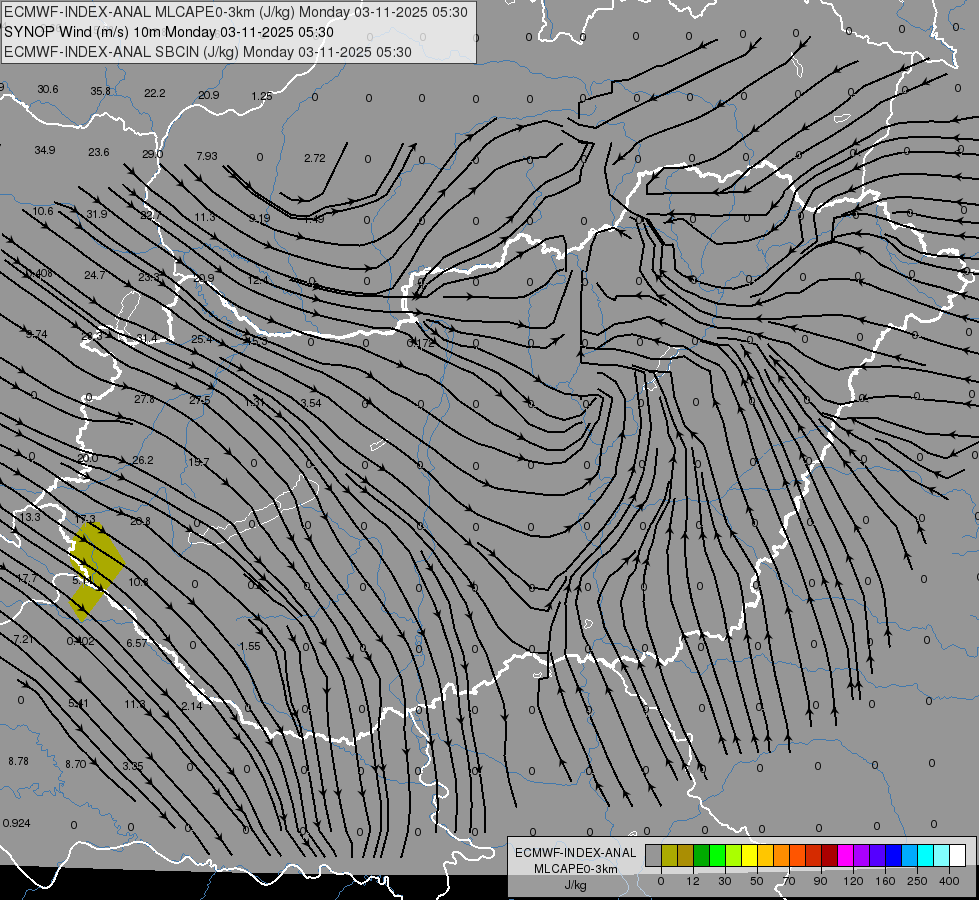Click the pure blue legend swatch
Screen dimensions: 979x900
(893, 855)
